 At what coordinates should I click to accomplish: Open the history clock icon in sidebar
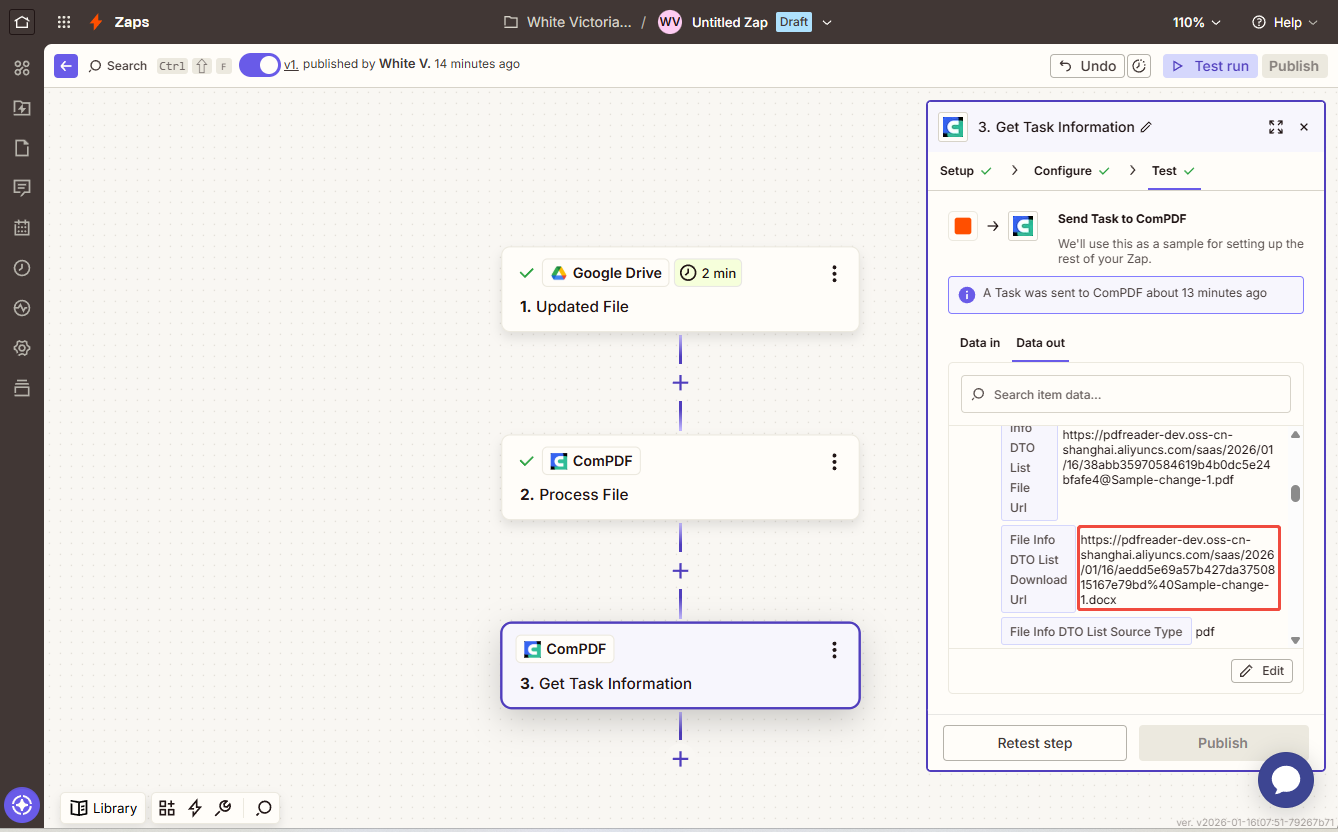[x=22, y=267]
